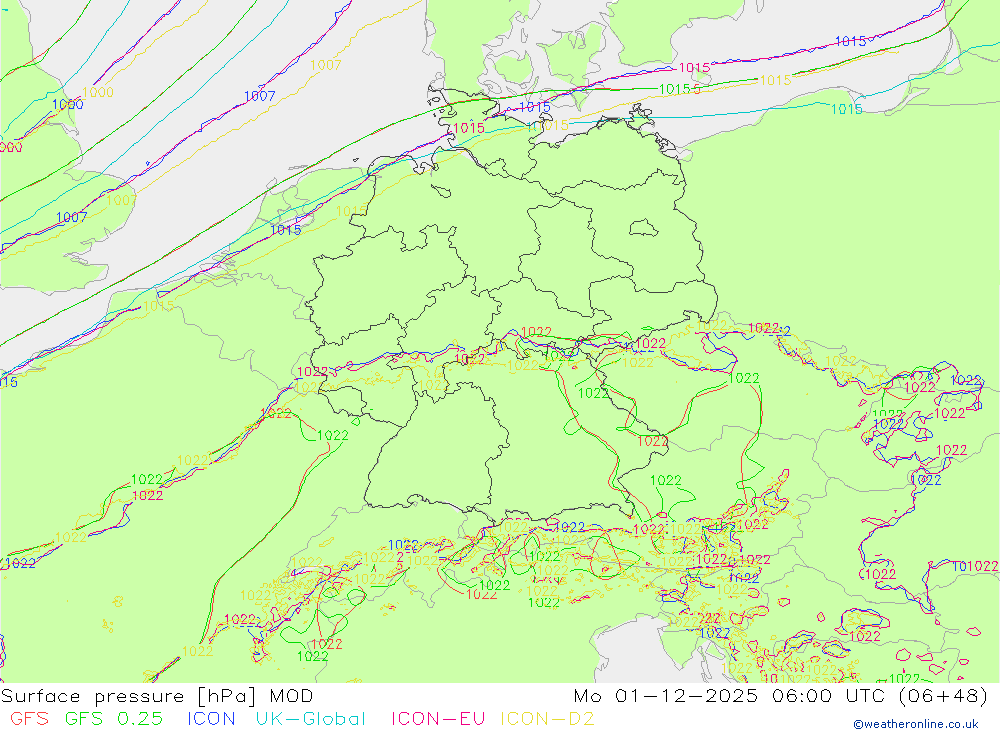1000x733 pixels.
Task: Click the blue 1015 label over the Netherlands
Action: click(x=286, y=230)
